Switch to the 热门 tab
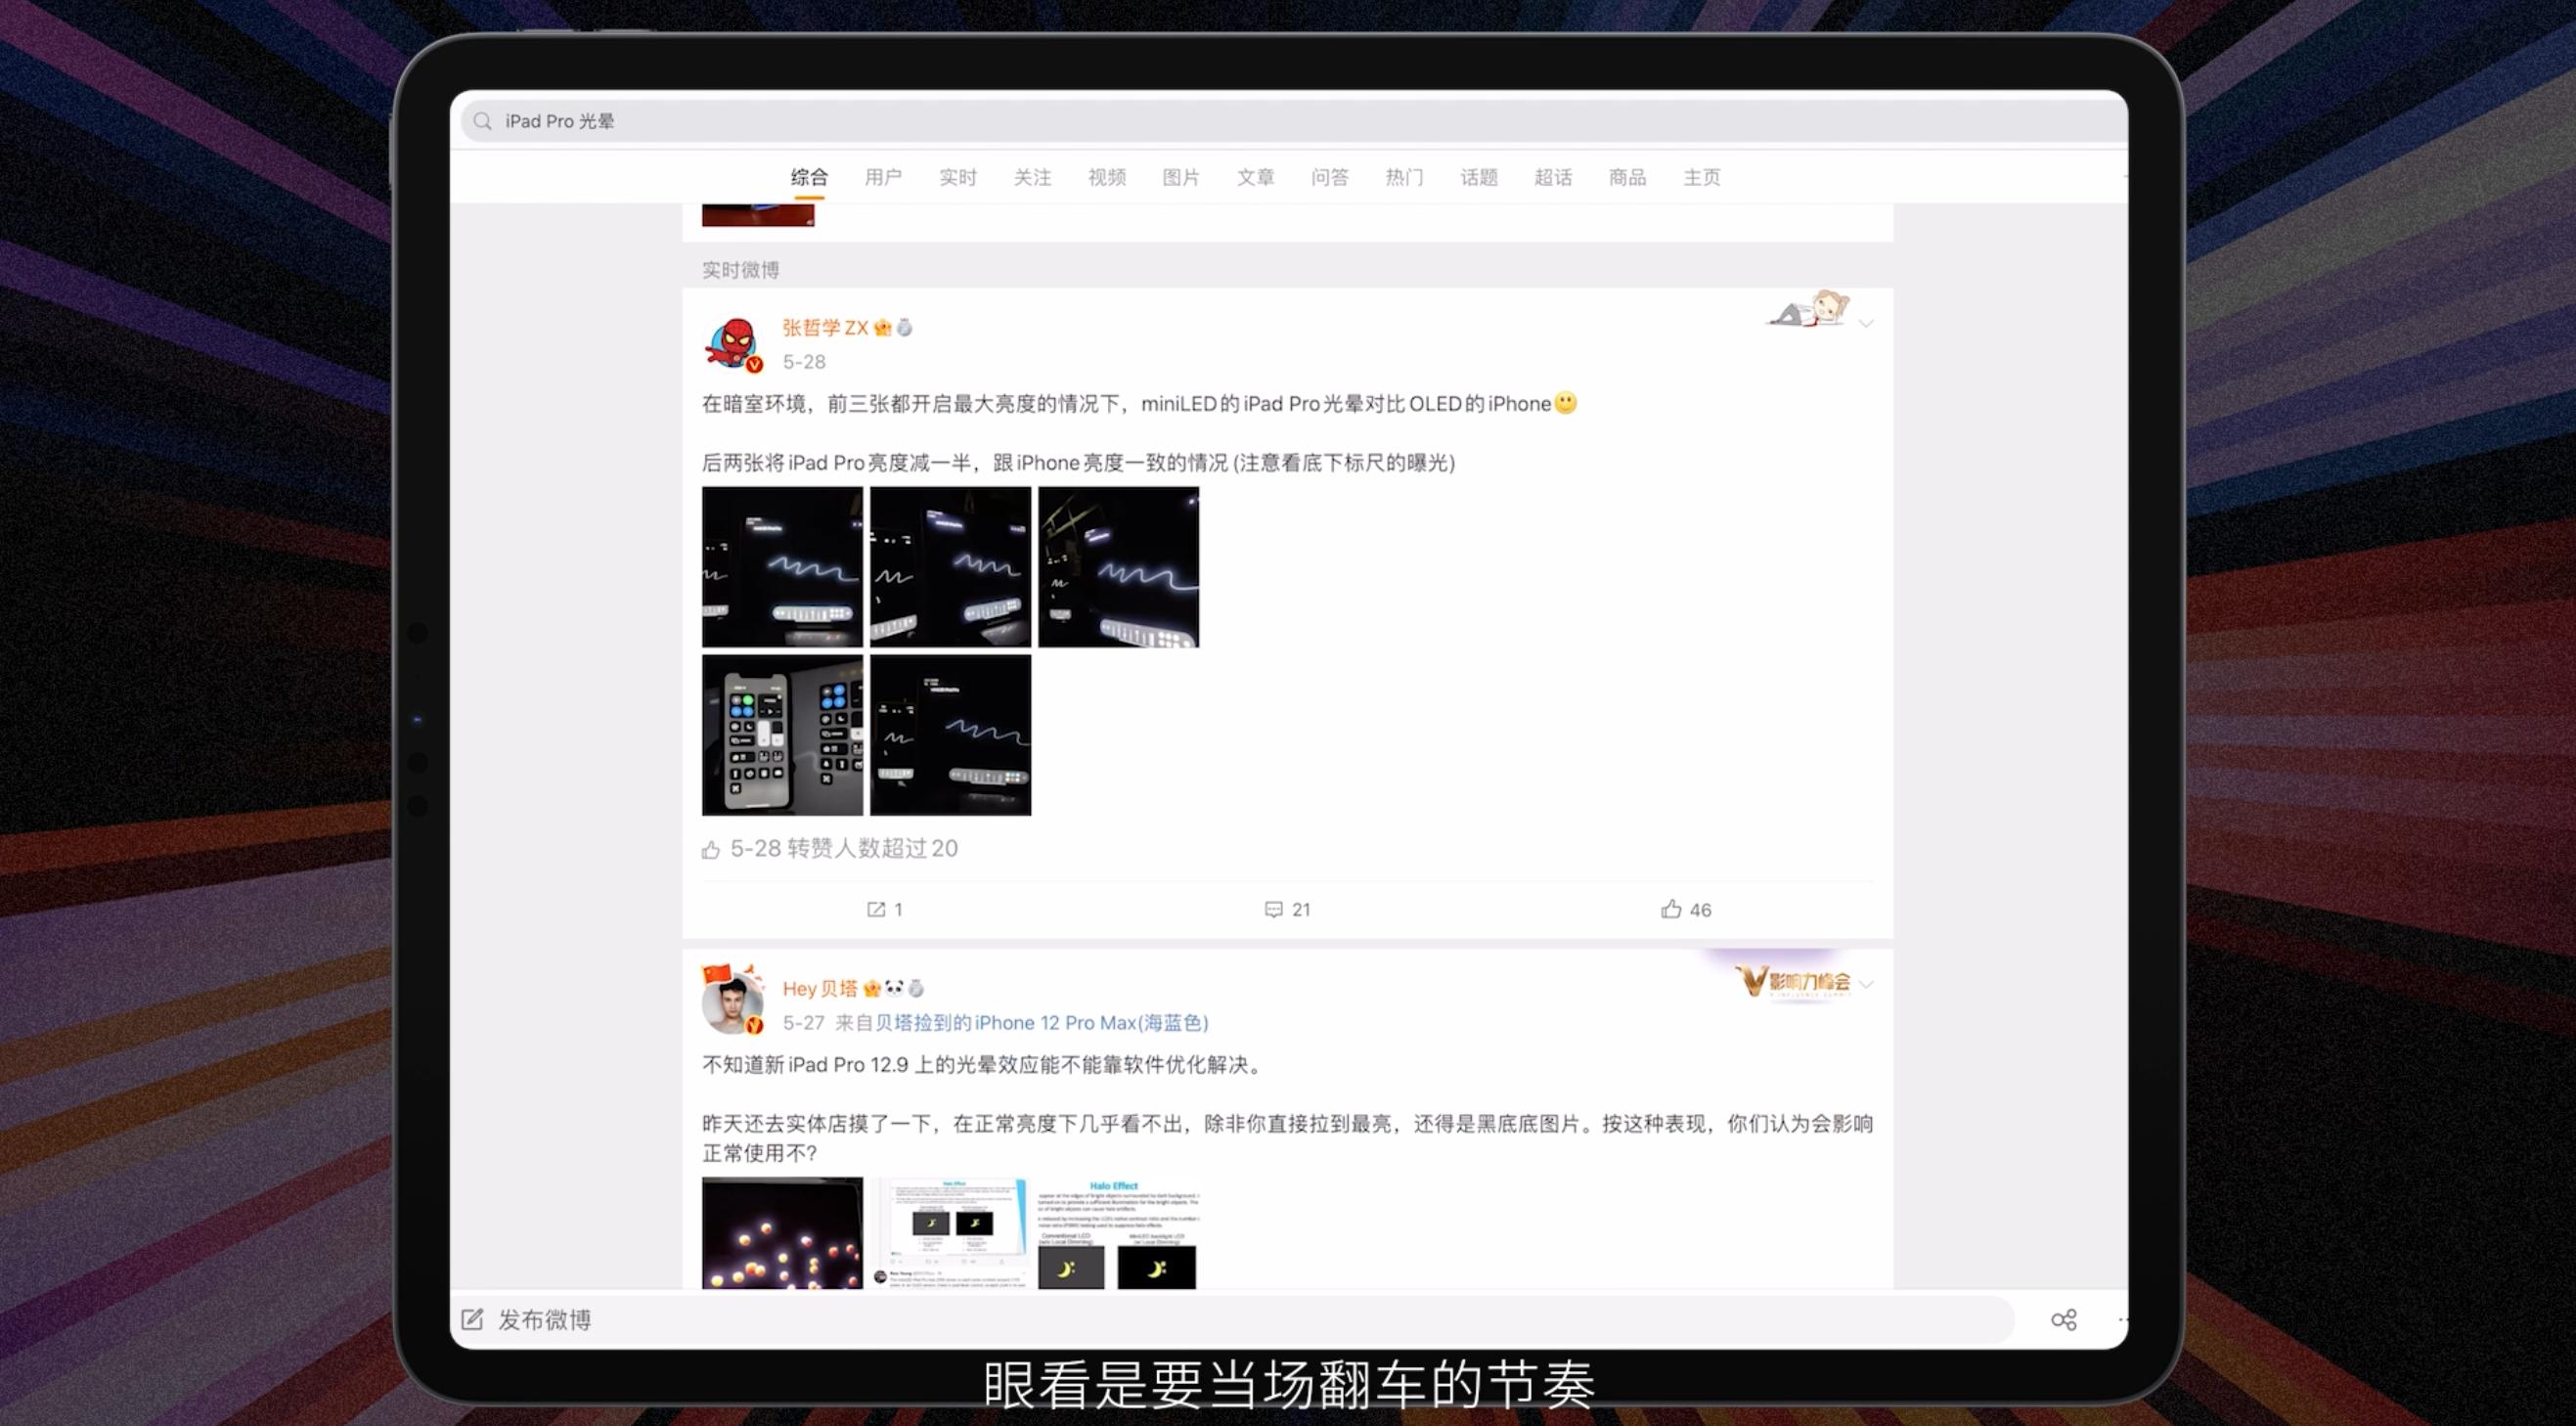 pos(1403,177)
